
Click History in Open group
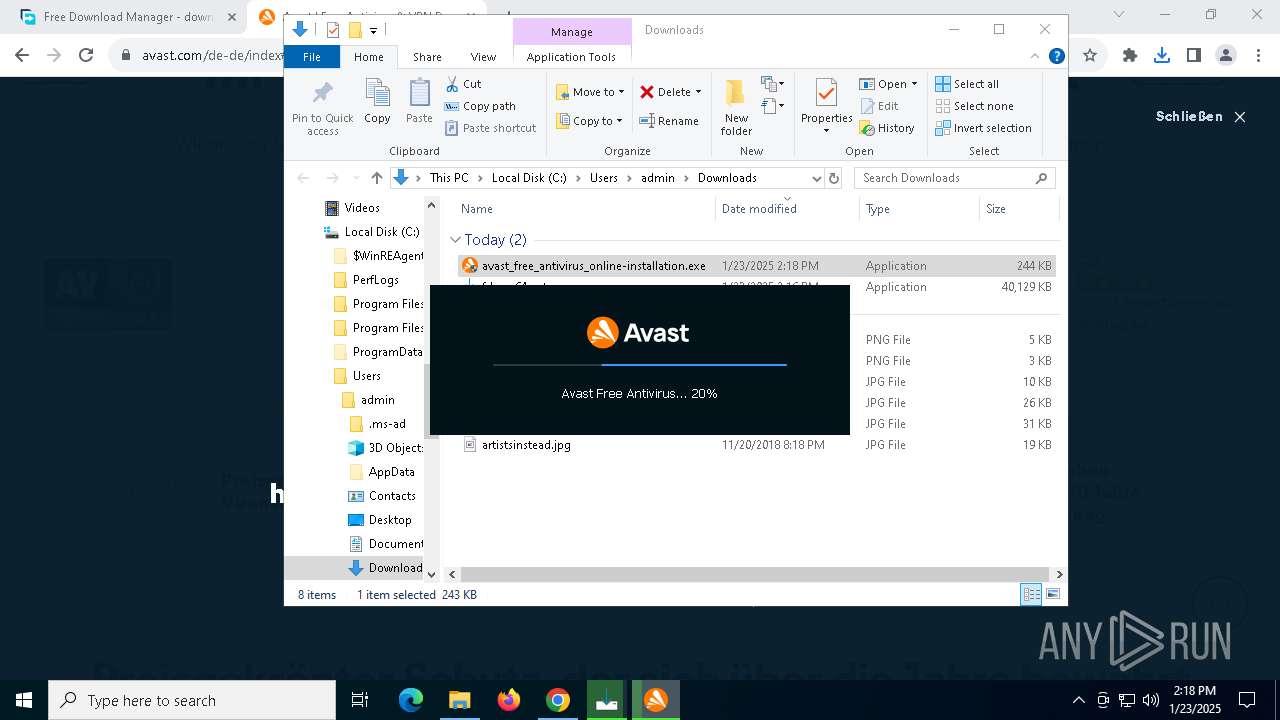[887, 128]
